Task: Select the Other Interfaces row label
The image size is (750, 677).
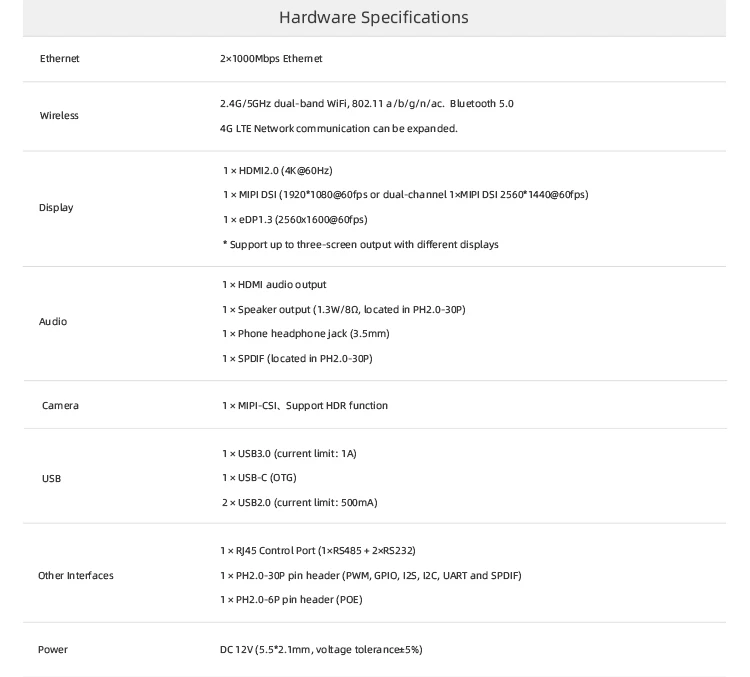Action: (x=76, y=576)
